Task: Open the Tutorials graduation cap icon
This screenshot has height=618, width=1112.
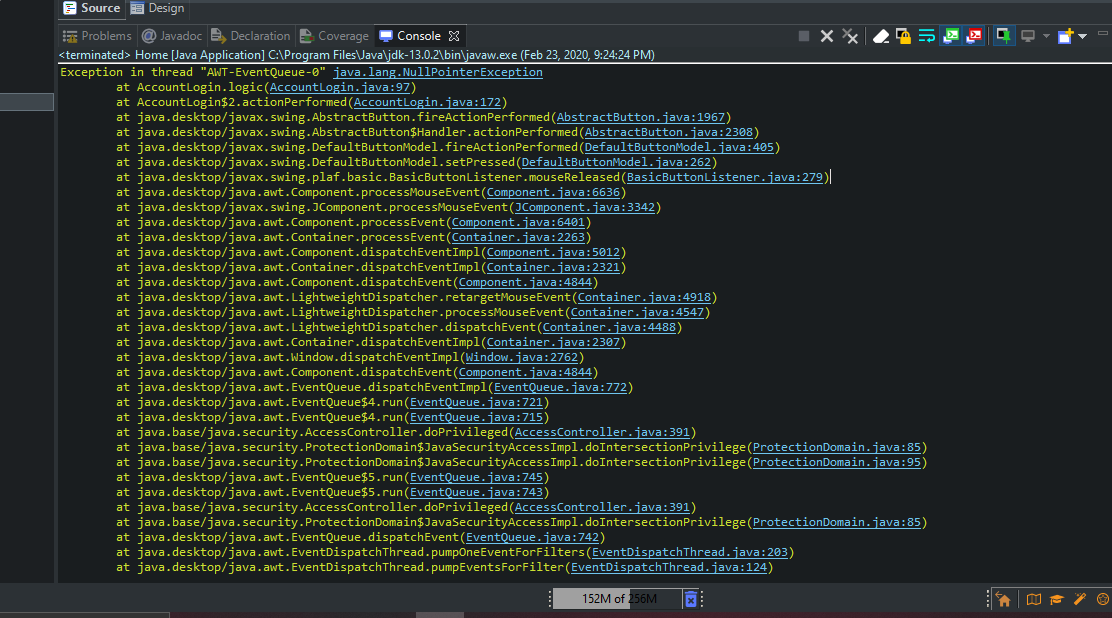Action: pyautogui.click(x=1057, y=600)
